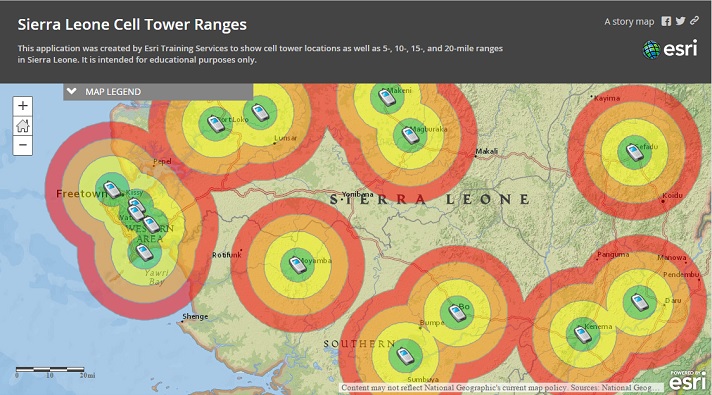Image resolution: width=712 pixels, height=395 pixels.
Task: Click the Shenge town label
Action: [x=195, y=316]
